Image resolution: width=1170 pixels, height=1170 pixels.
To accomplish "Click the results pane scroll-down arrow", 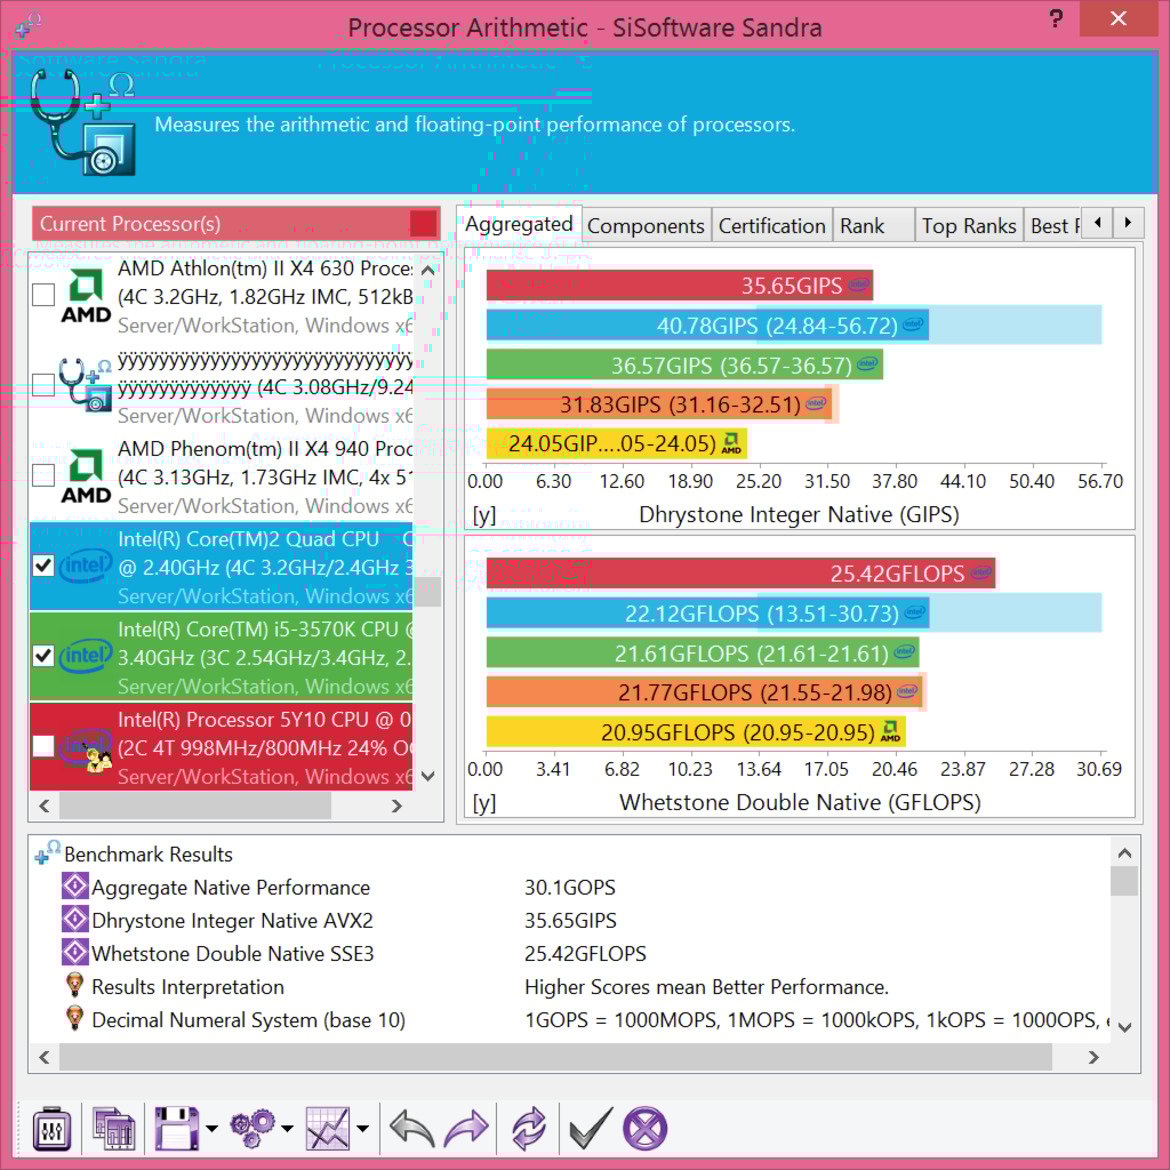I will click(x=1124, y=1027).
